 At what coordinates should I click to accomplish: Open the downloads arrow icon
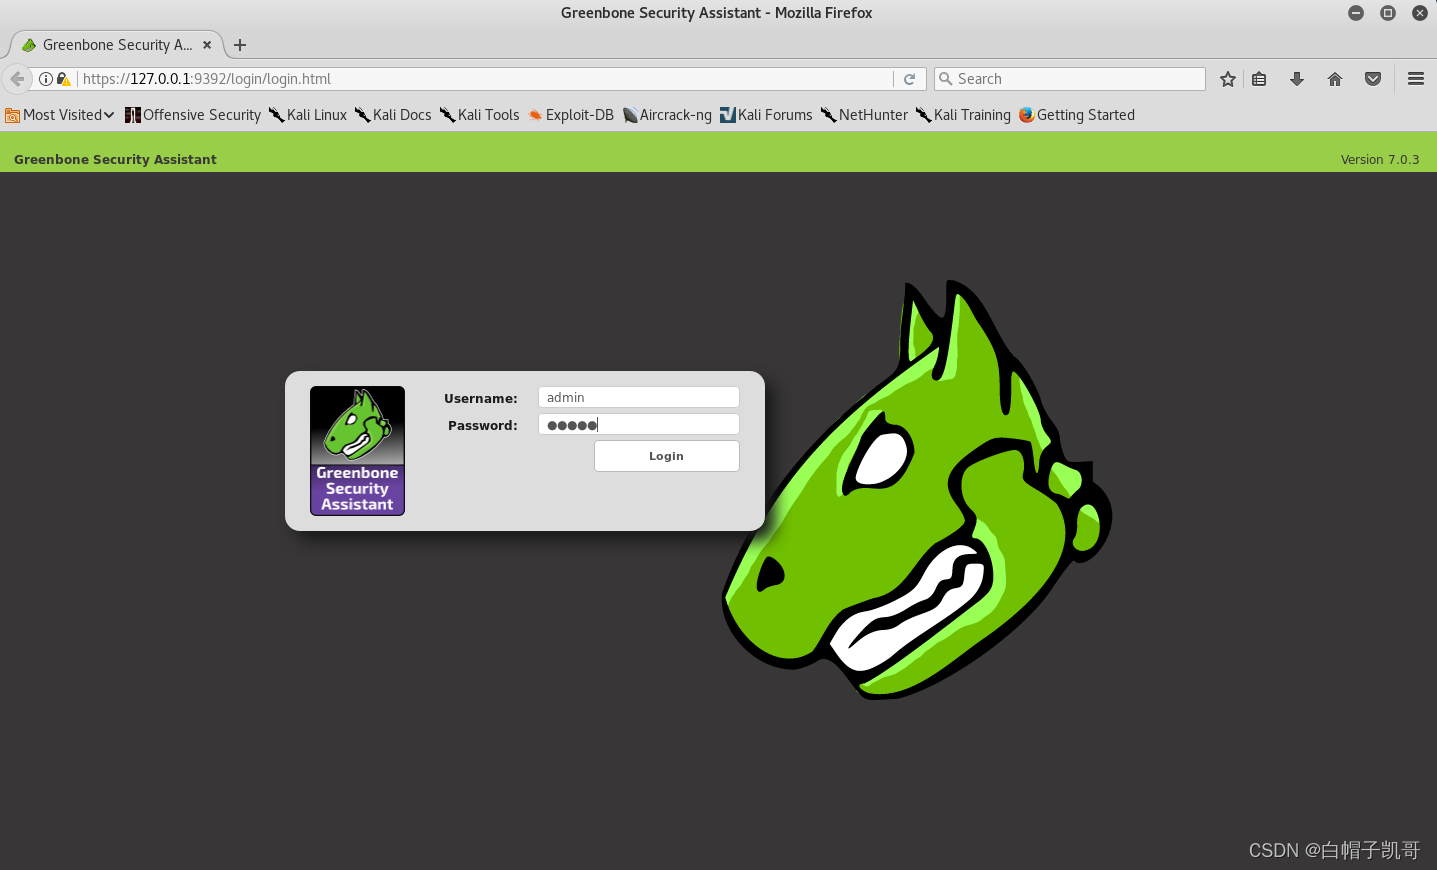click(x=1297, y=79)
